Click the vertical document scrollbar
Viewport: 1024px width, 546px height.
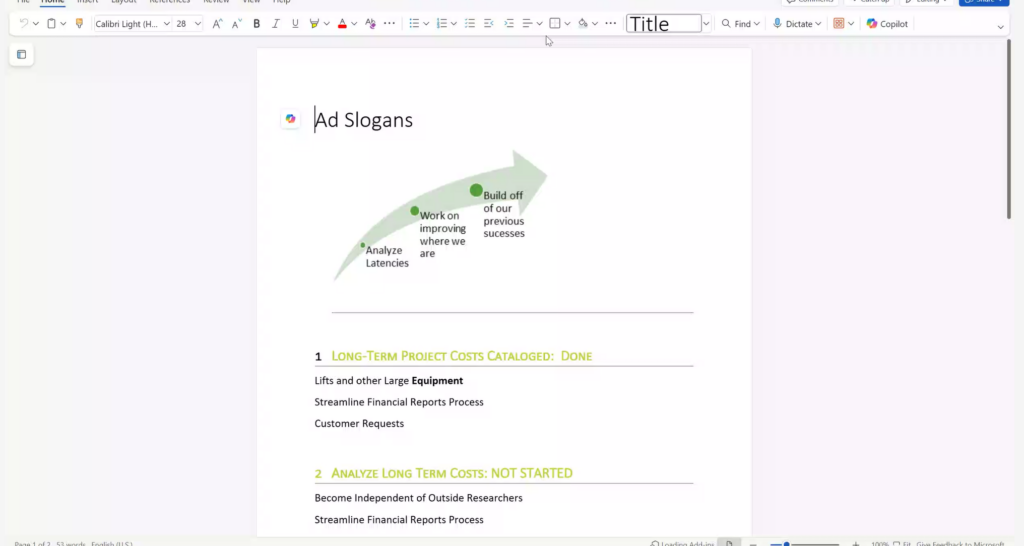1009,129
